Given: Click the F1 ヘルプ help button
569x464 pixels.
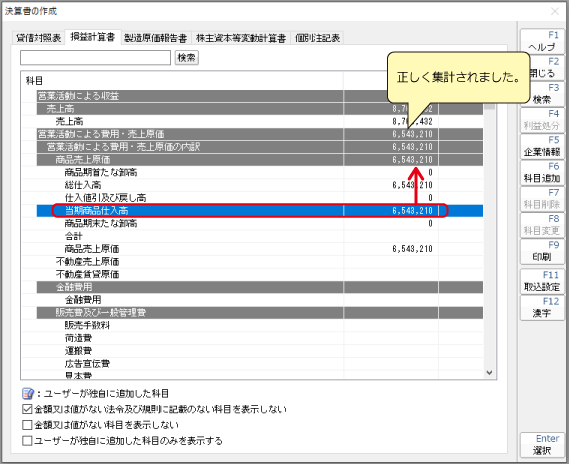Looking at the screenshot, I should (542, 41).
